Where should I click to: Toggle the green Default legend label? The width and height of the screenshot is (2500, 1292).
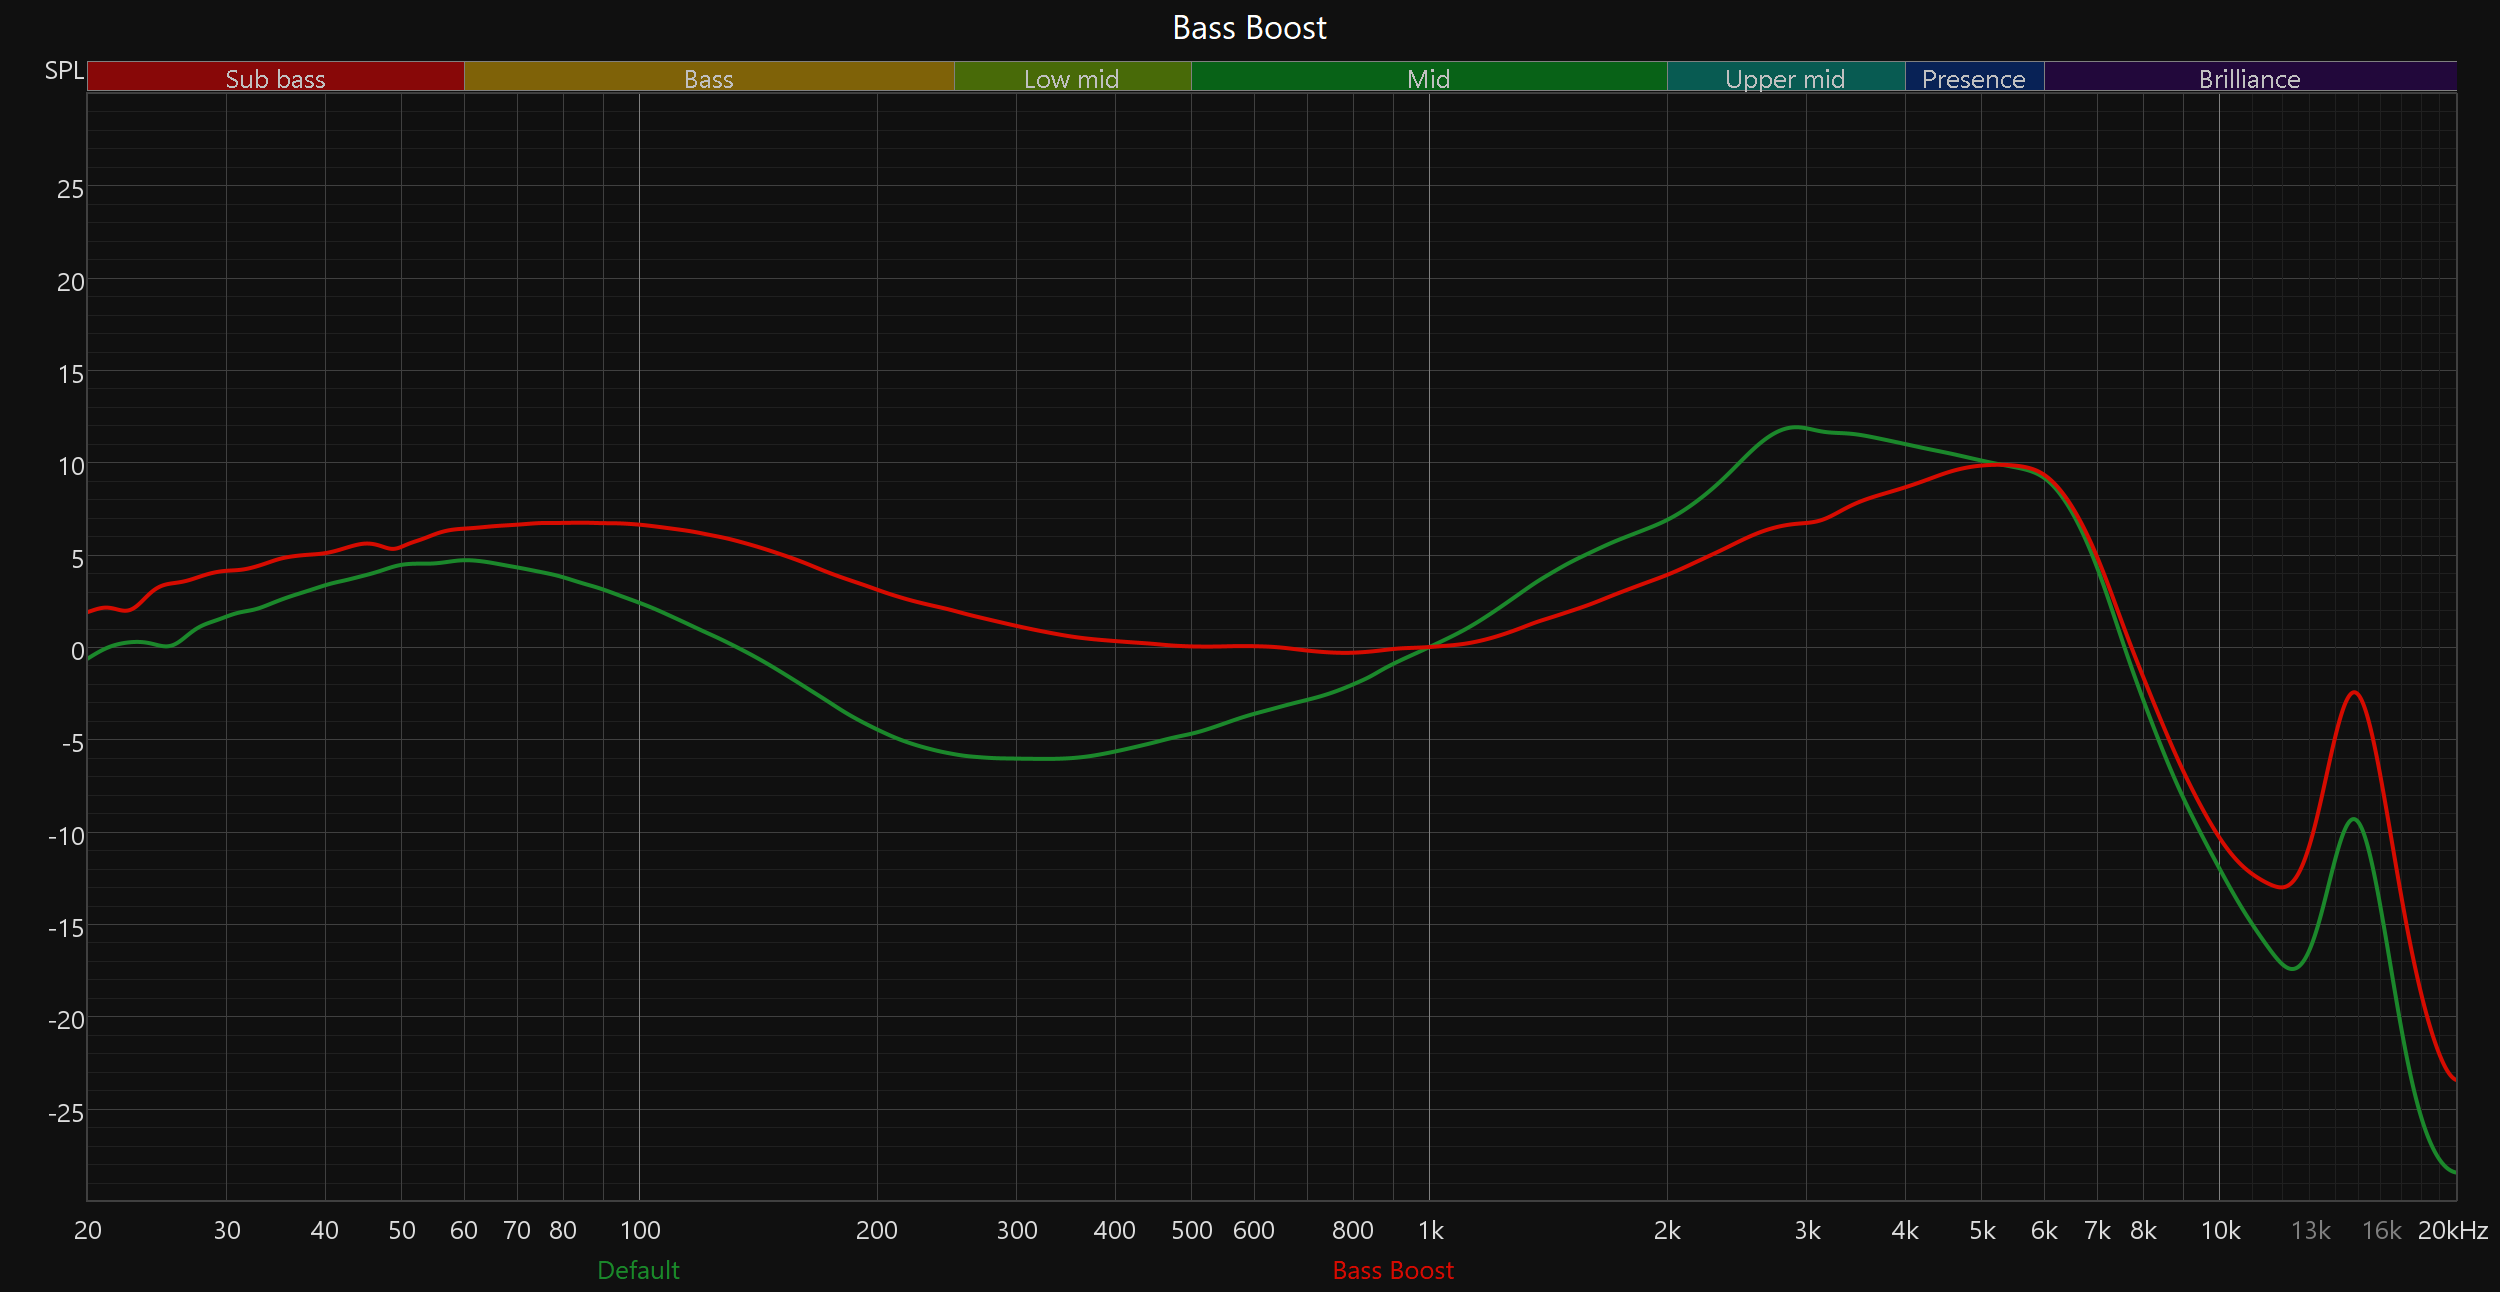click(x=638, y=1270)
